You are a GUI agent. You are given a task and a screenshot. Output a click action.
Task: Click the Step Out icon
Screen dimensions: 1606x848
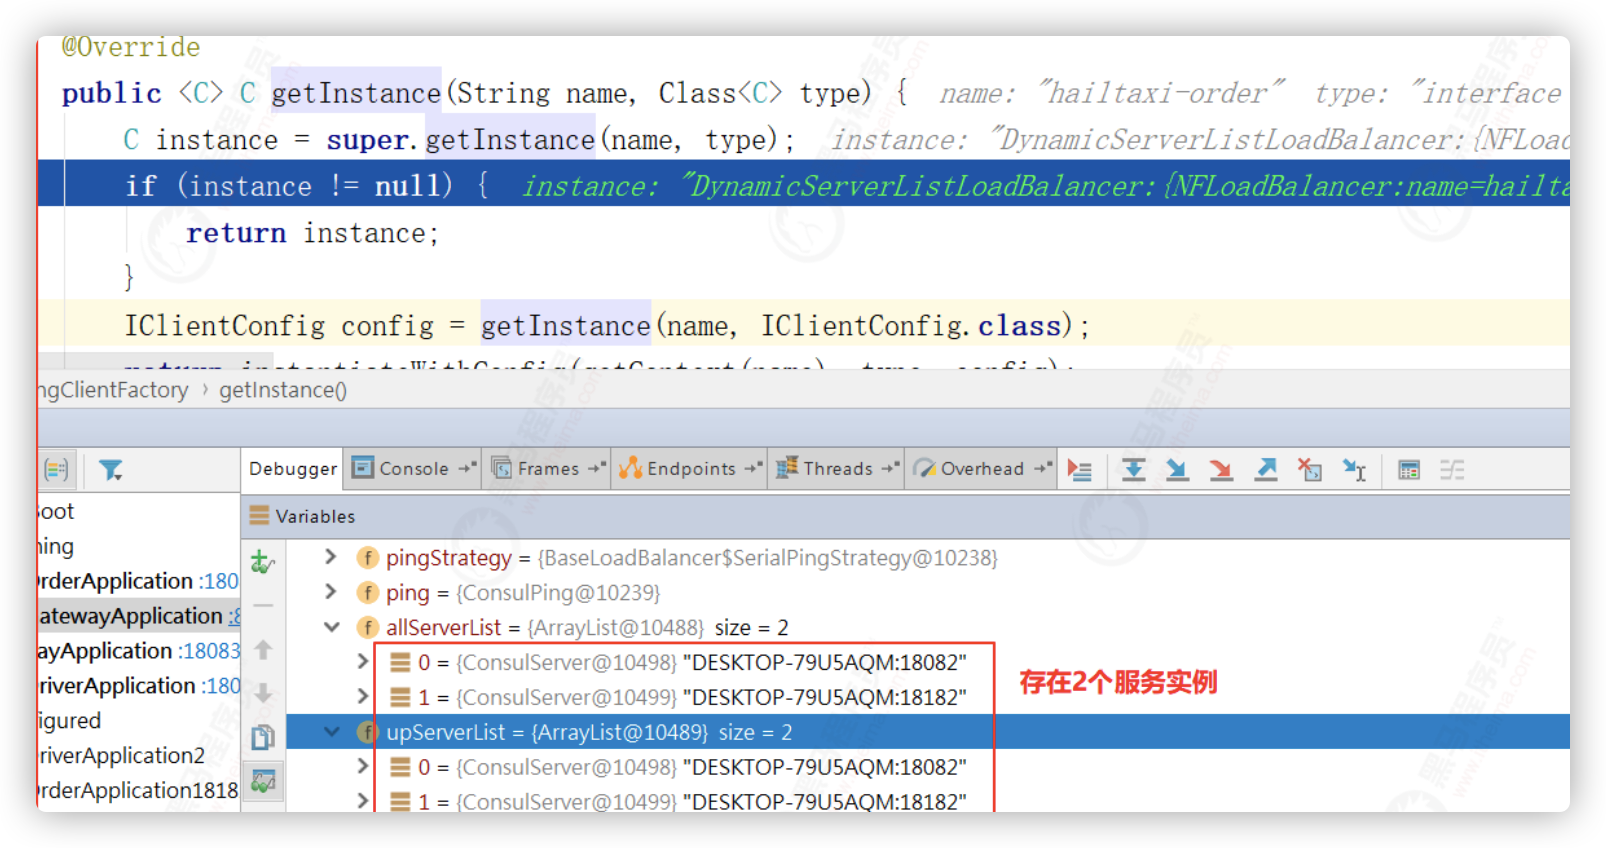1266,469
